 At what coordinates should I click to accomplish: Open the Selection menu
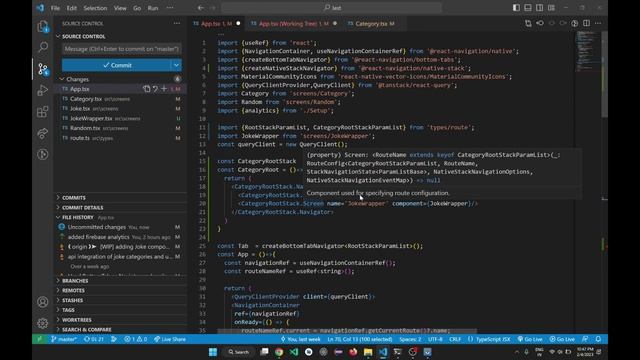[95, 8]
